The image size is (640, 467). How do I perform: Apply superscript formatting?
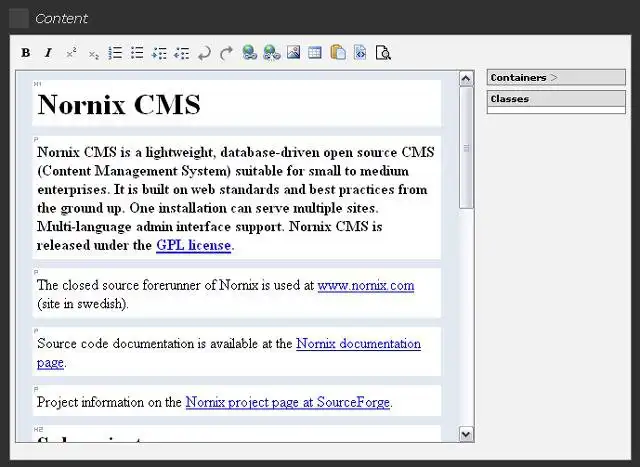(71, 53)
